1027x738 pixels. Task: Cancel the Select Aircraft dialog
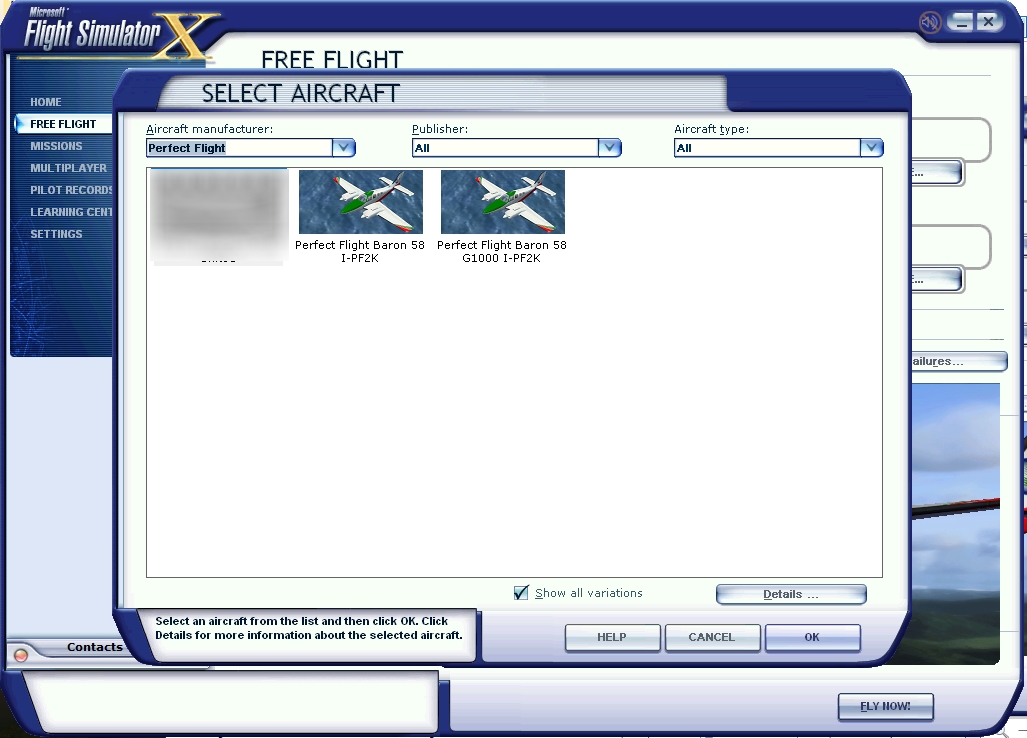pos(712,637)
